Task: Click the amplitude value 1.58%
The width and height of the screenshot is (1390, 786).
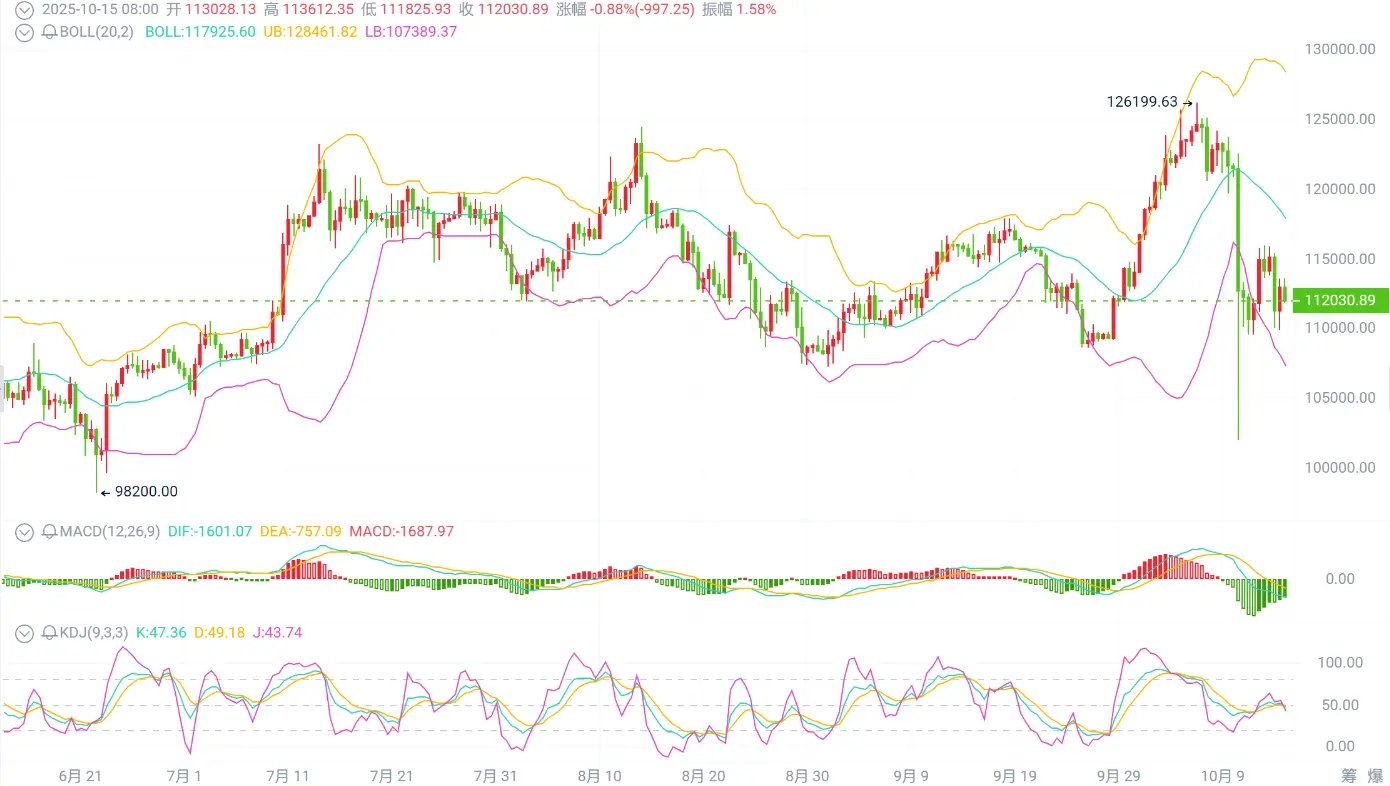Action: pyautogui.click(x=754, y=9)
